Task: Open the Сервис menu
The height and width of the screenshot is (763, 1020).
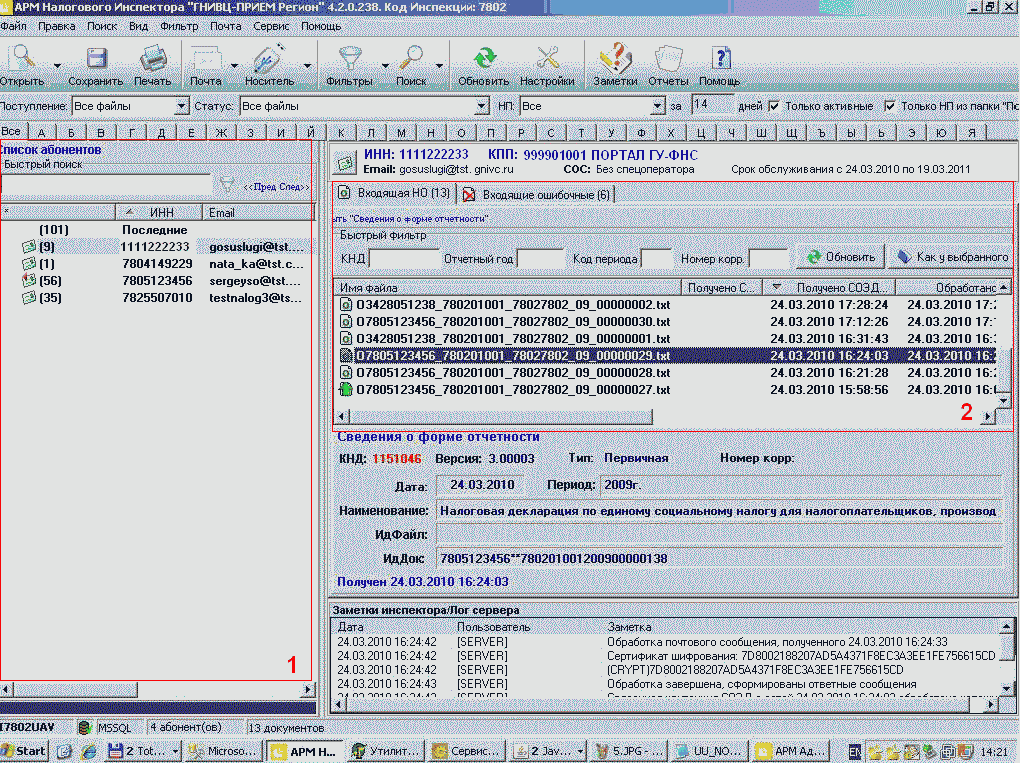Action: [272, 25]
